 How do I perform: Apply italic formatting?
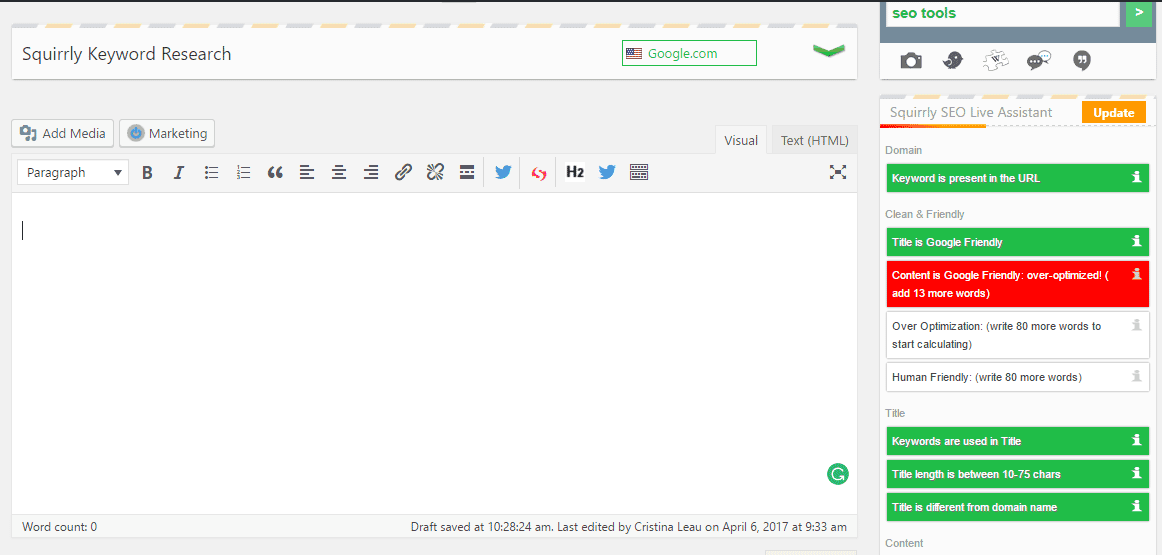(x=179, y=173)
